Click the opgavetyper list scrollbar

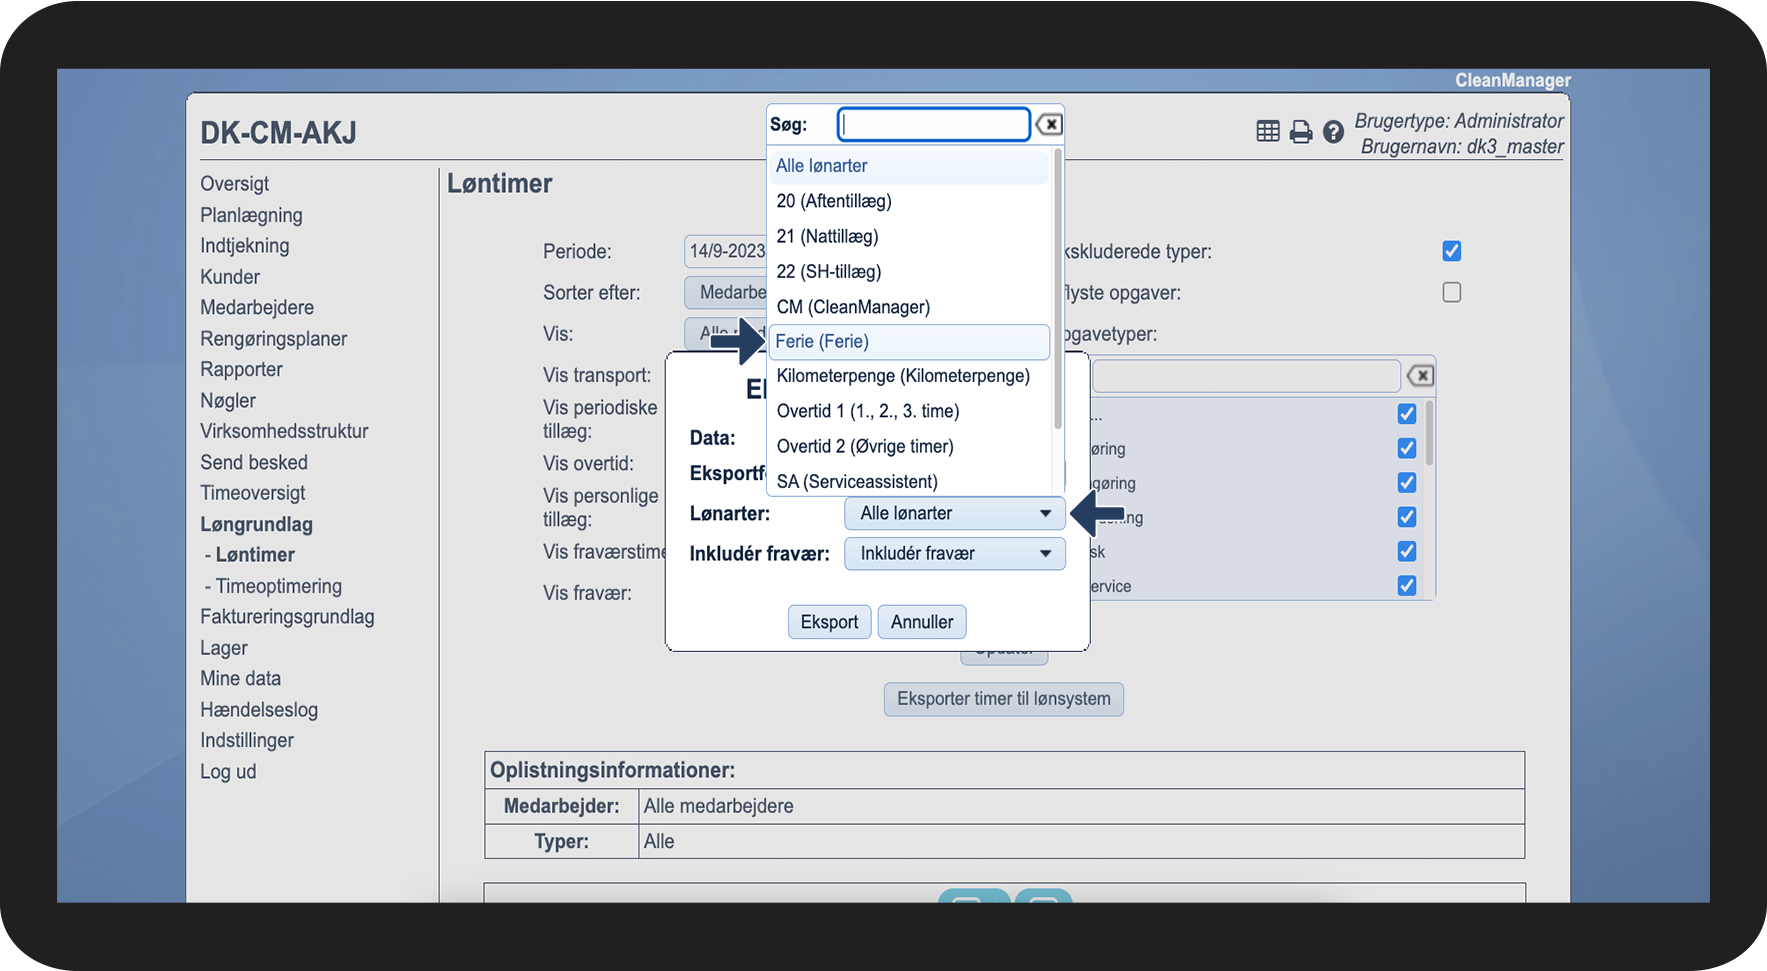pos(1429,432)
